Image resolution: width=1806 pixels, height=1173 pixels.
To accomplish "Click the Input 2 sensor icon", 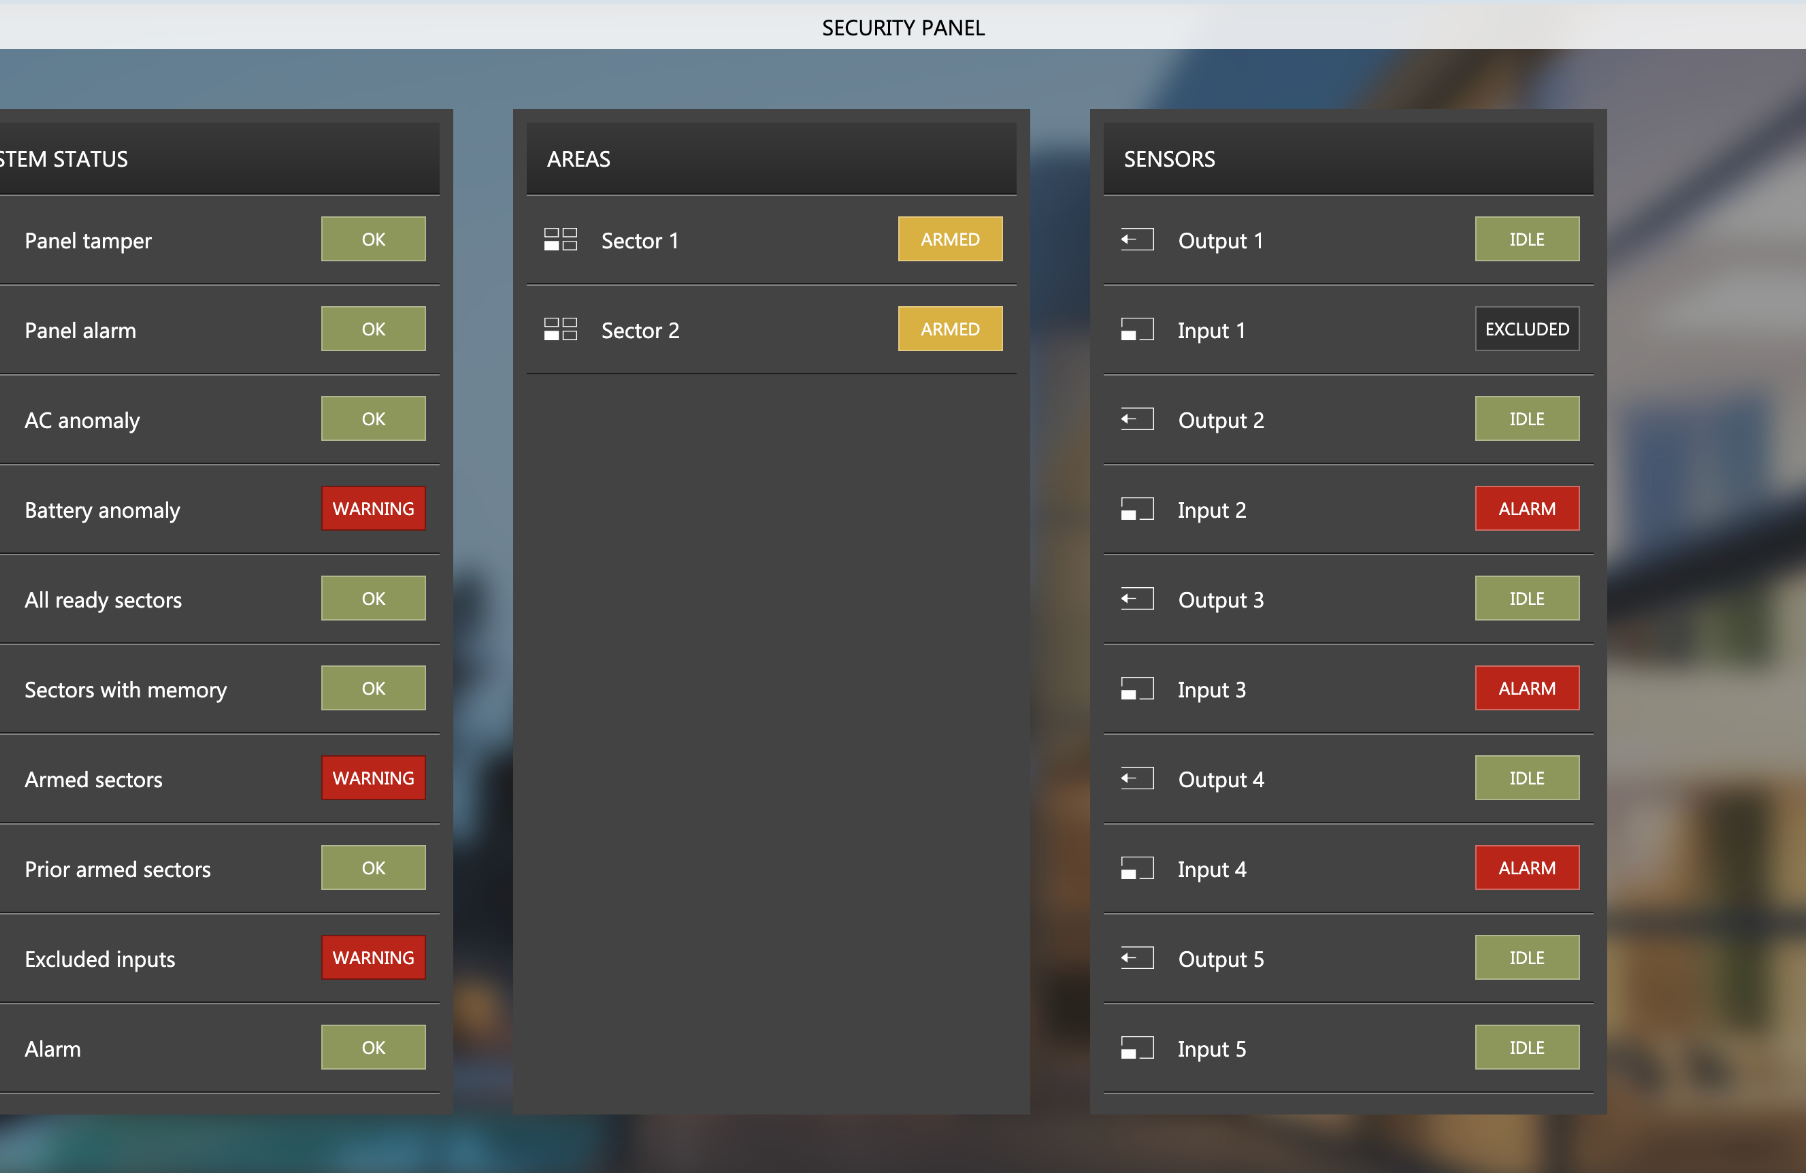I will [1137, 510].
